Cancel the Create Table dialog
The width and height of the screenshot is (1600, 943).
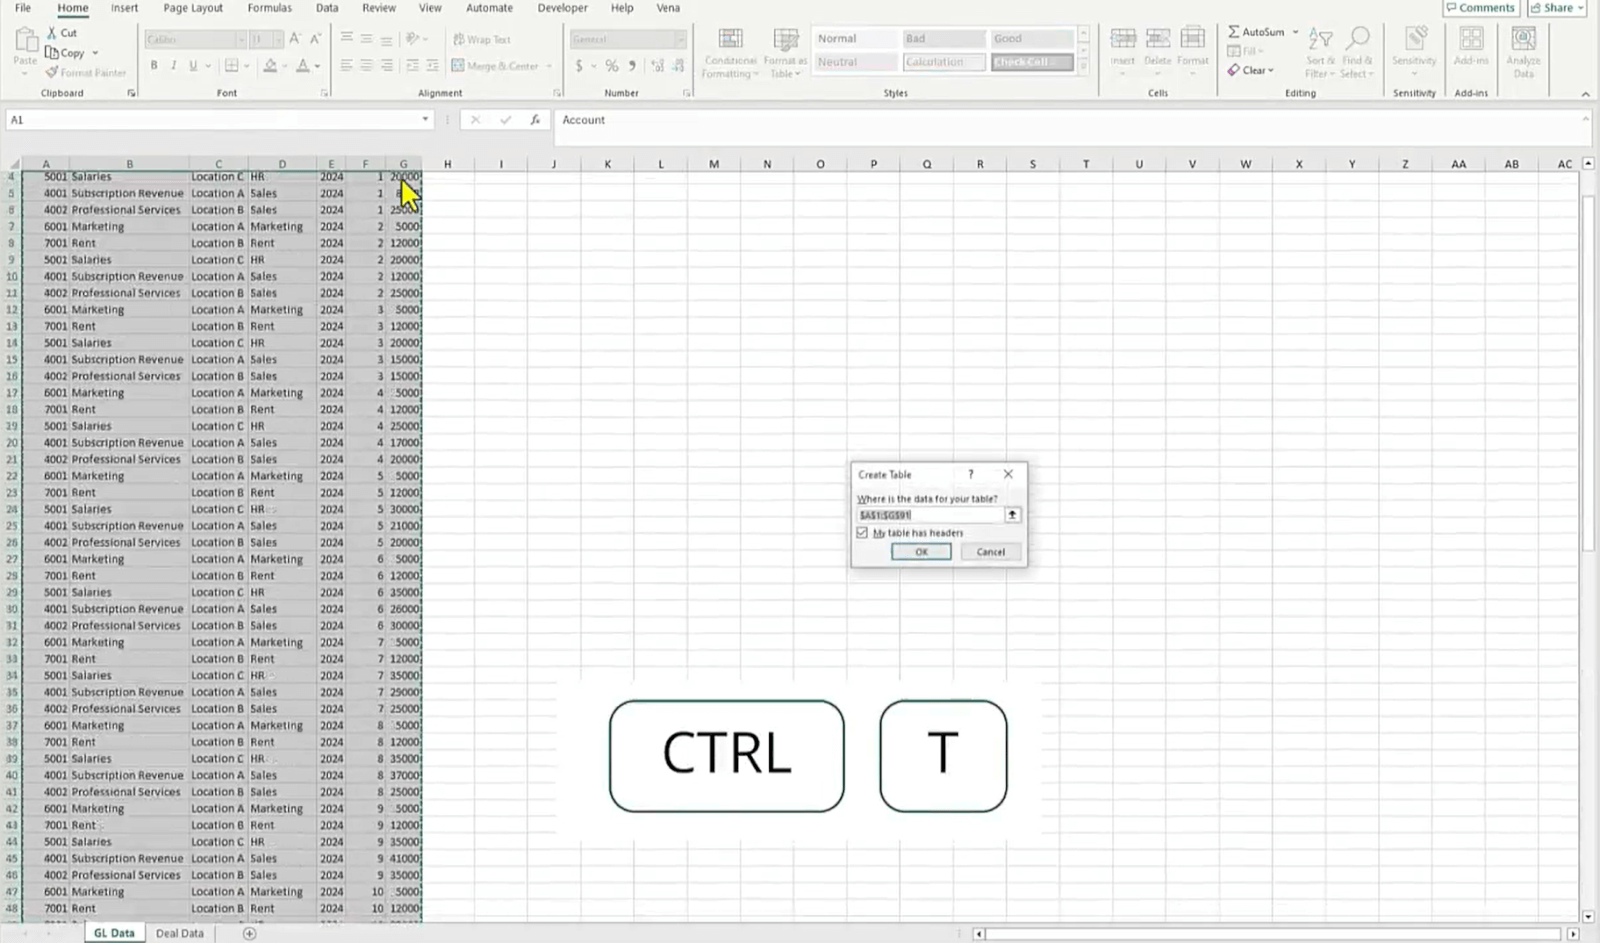[989, 551]
